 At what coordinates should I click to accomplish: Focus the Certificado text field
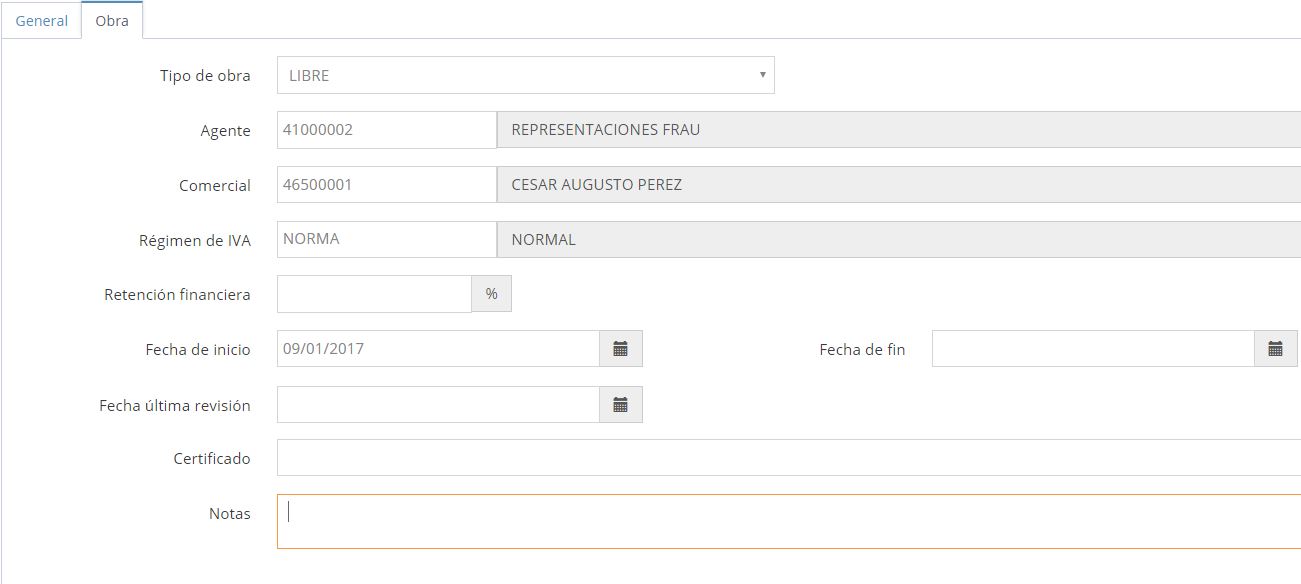(x=788, y=458)
